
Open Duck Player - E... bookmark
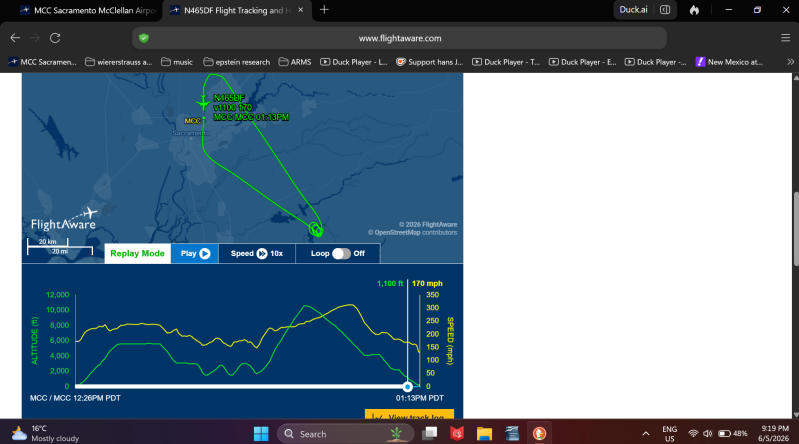[582, 62]
